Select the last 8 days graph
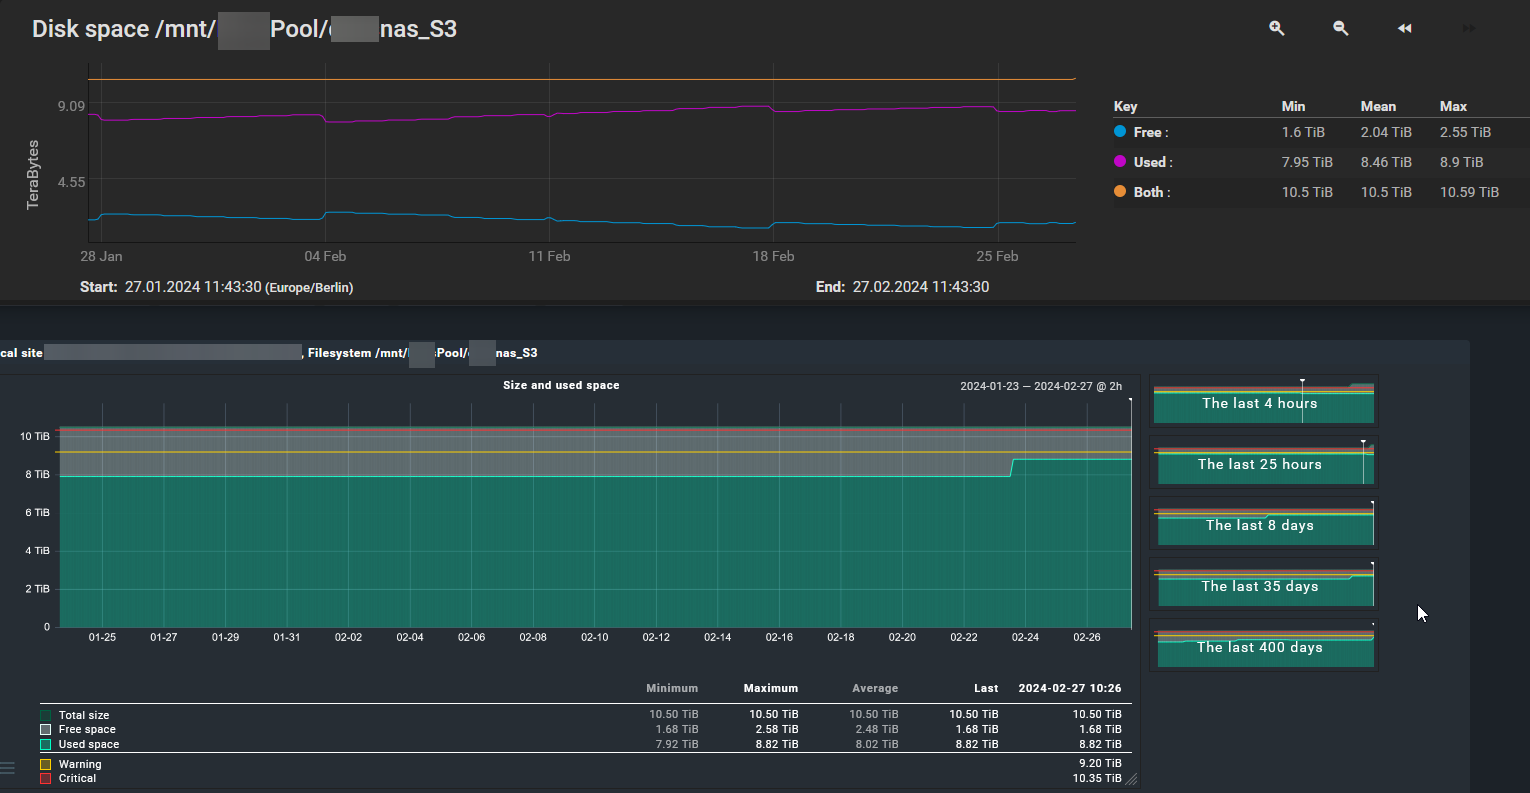Image resolution: width=1530 pixels, height=793 pixels. [1263, 525]
